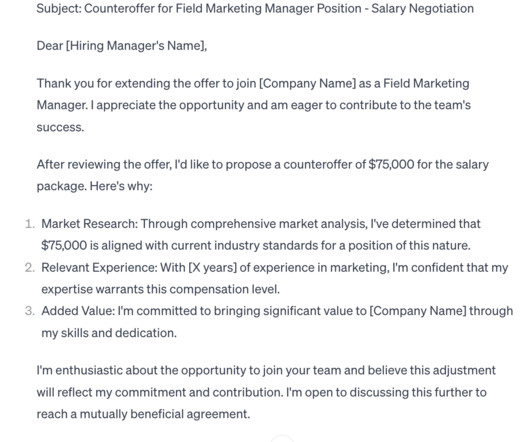530x442 pixels.
Task: Click the [X years] placeholder text
Action: point(212,268)
